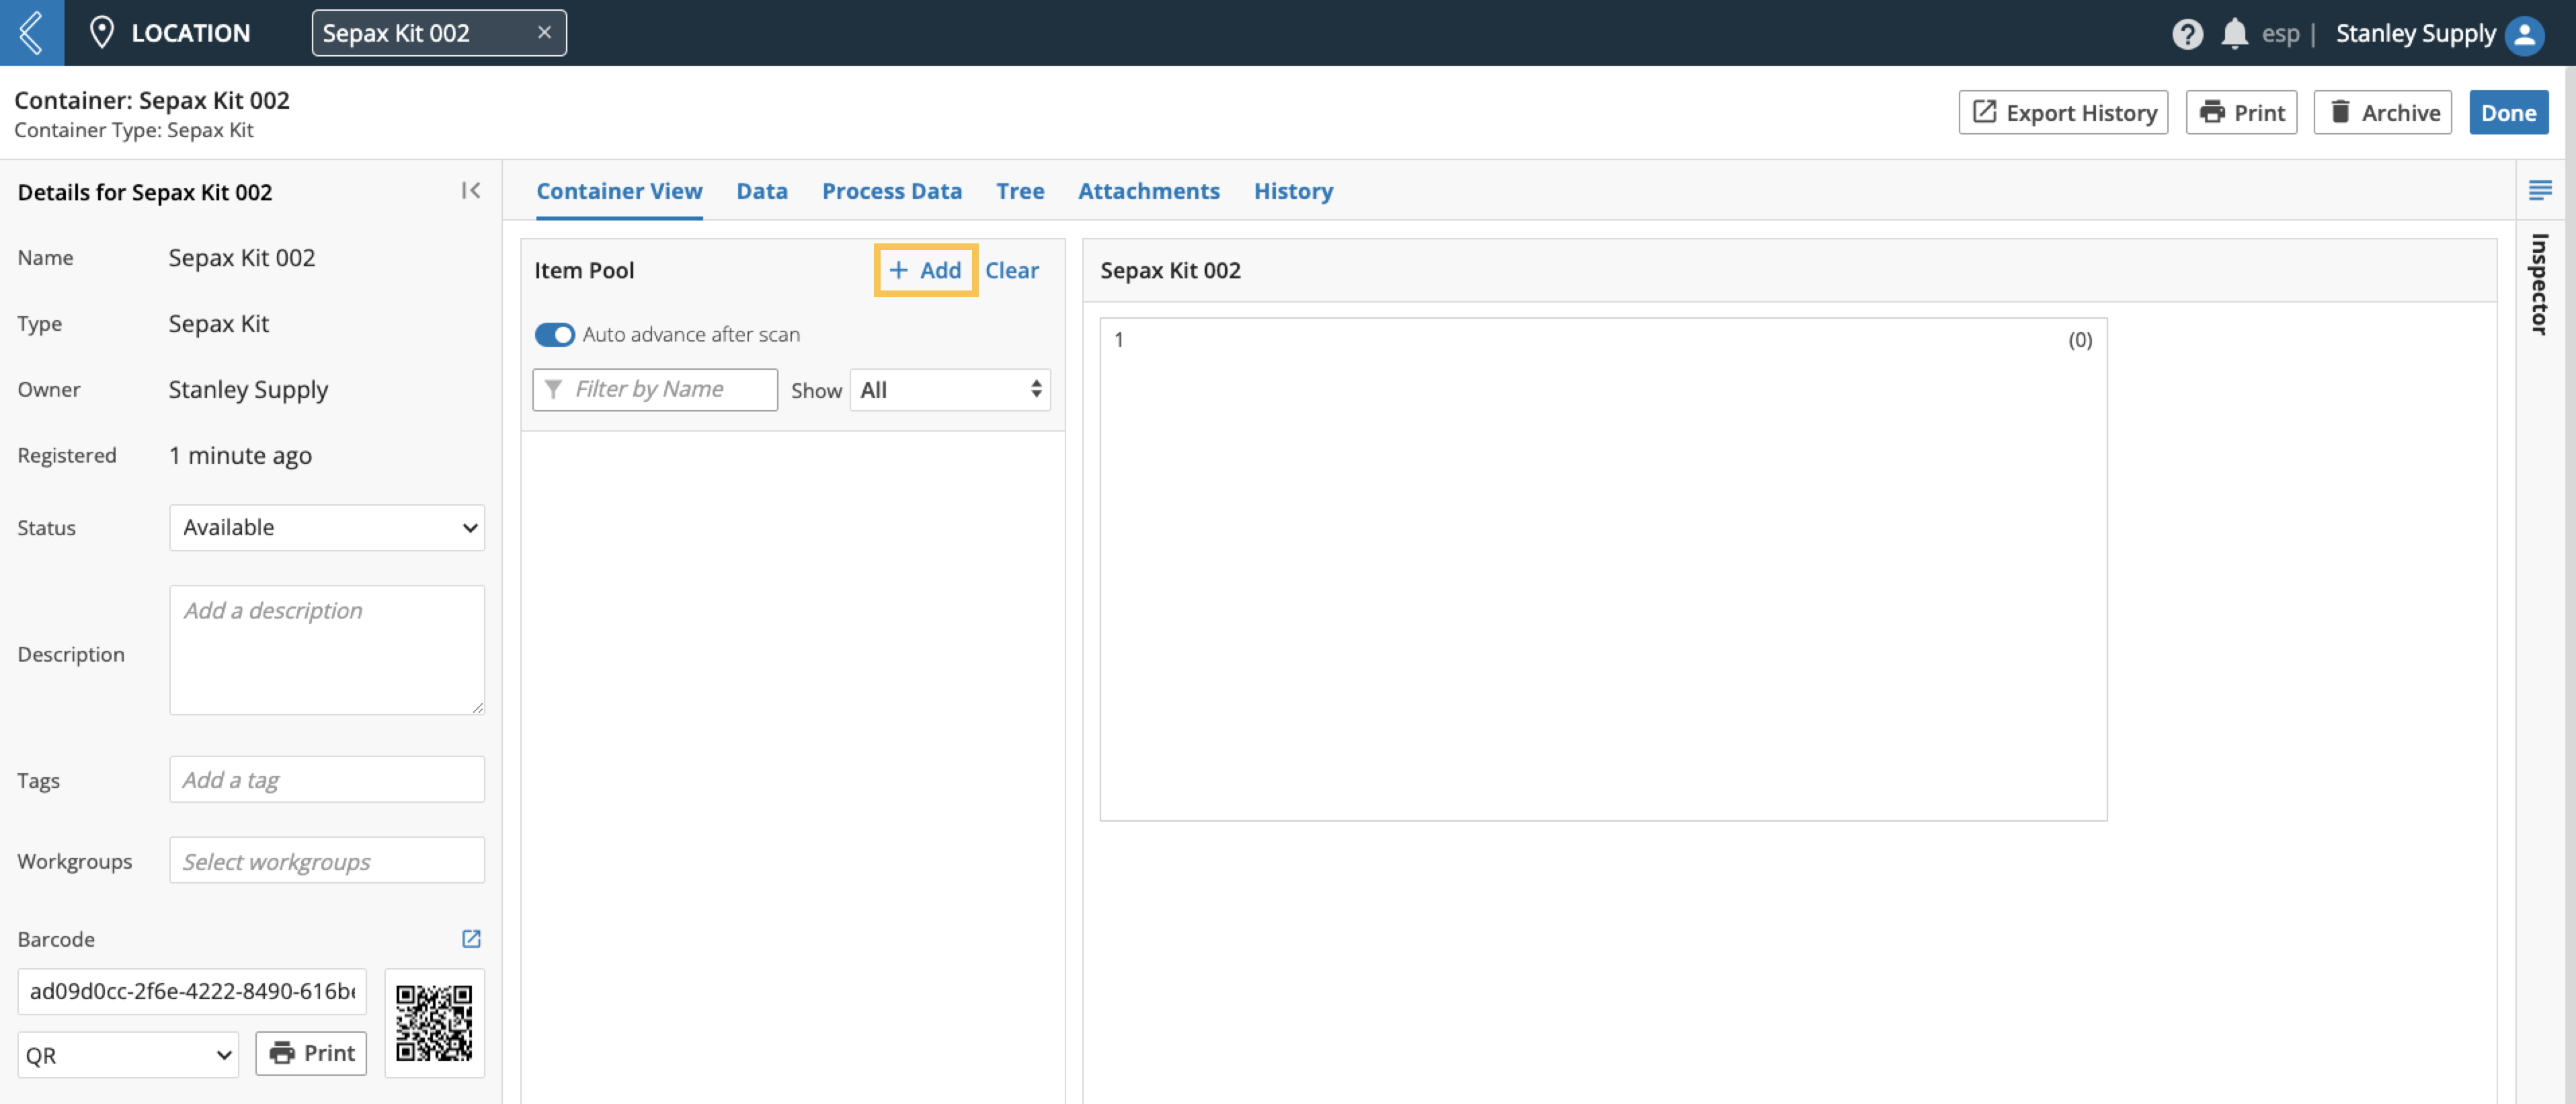Click the Done button

click(2508, 113)
